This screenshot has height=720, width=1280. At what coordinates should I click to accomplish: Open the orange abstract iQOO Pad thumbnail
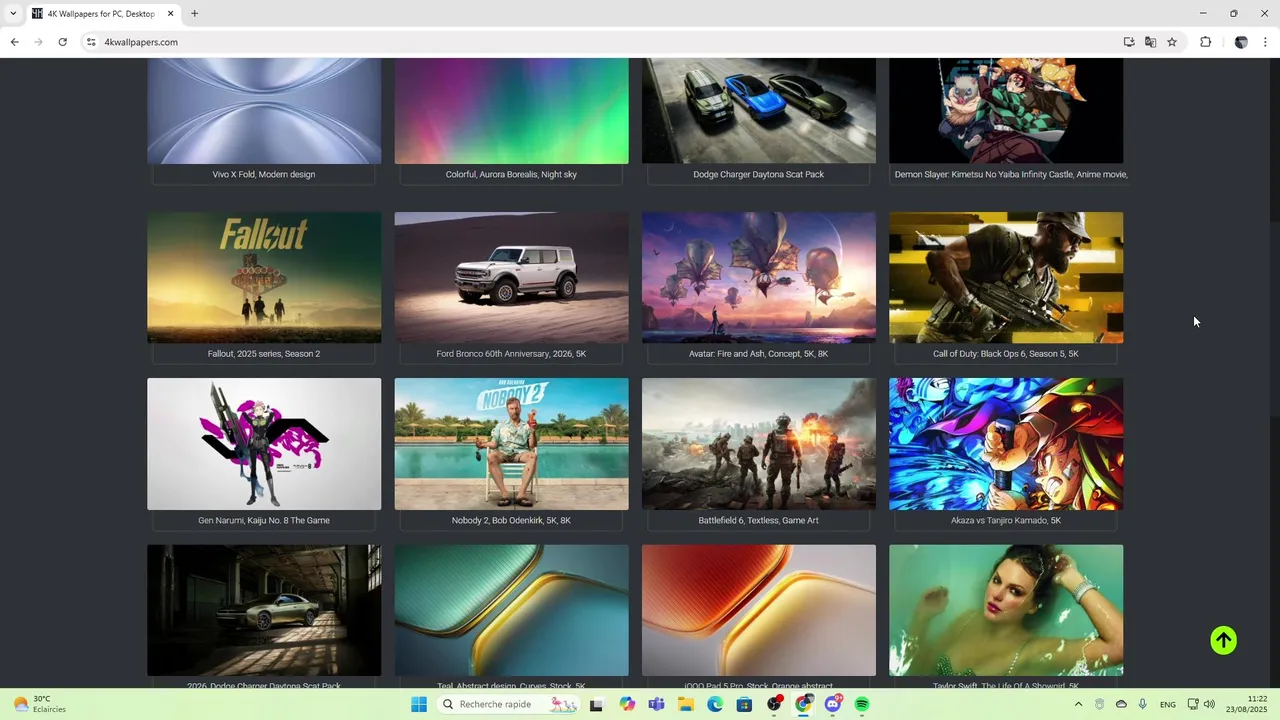pos(759,610)
